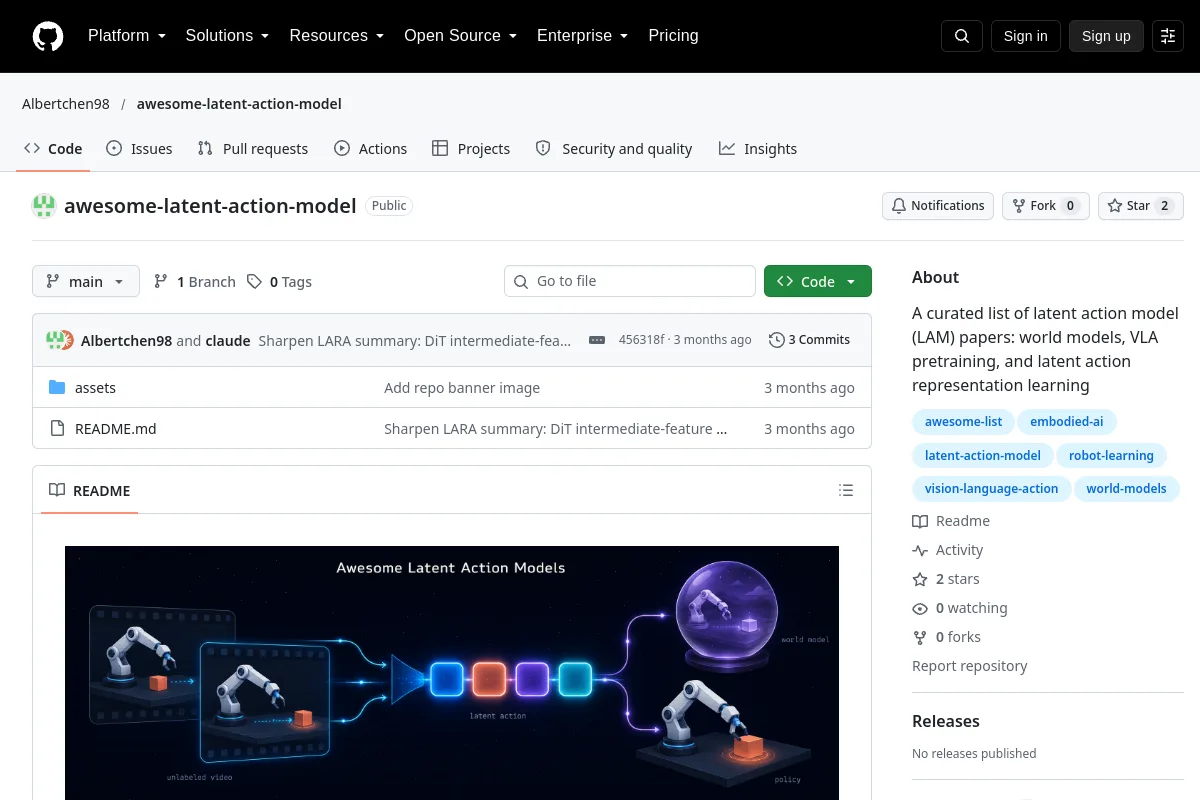Open the search magnifier button
Screen dimensions: 1200x800
962,36
